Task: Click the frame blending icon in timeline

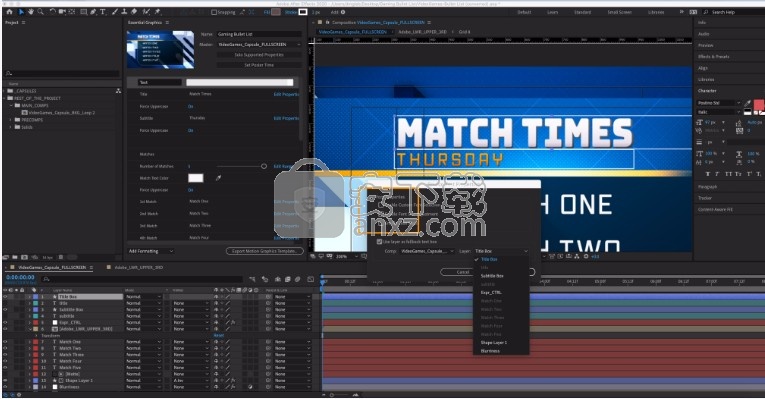Action: point(287,279)
